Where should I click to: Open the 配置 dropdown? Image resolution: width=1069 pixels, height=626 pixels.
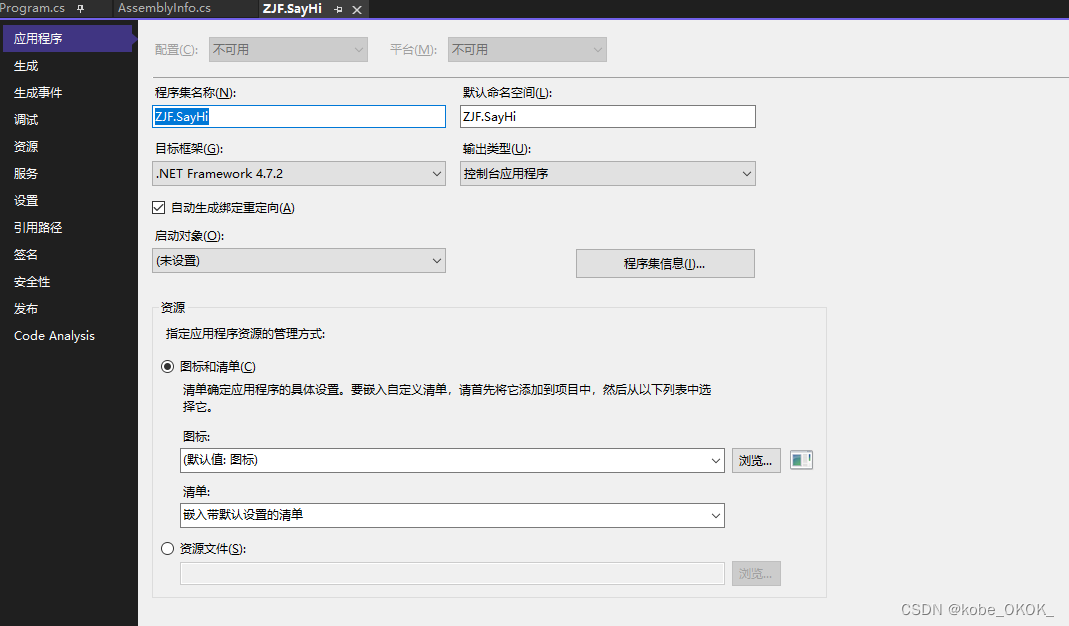coord(288,50)
